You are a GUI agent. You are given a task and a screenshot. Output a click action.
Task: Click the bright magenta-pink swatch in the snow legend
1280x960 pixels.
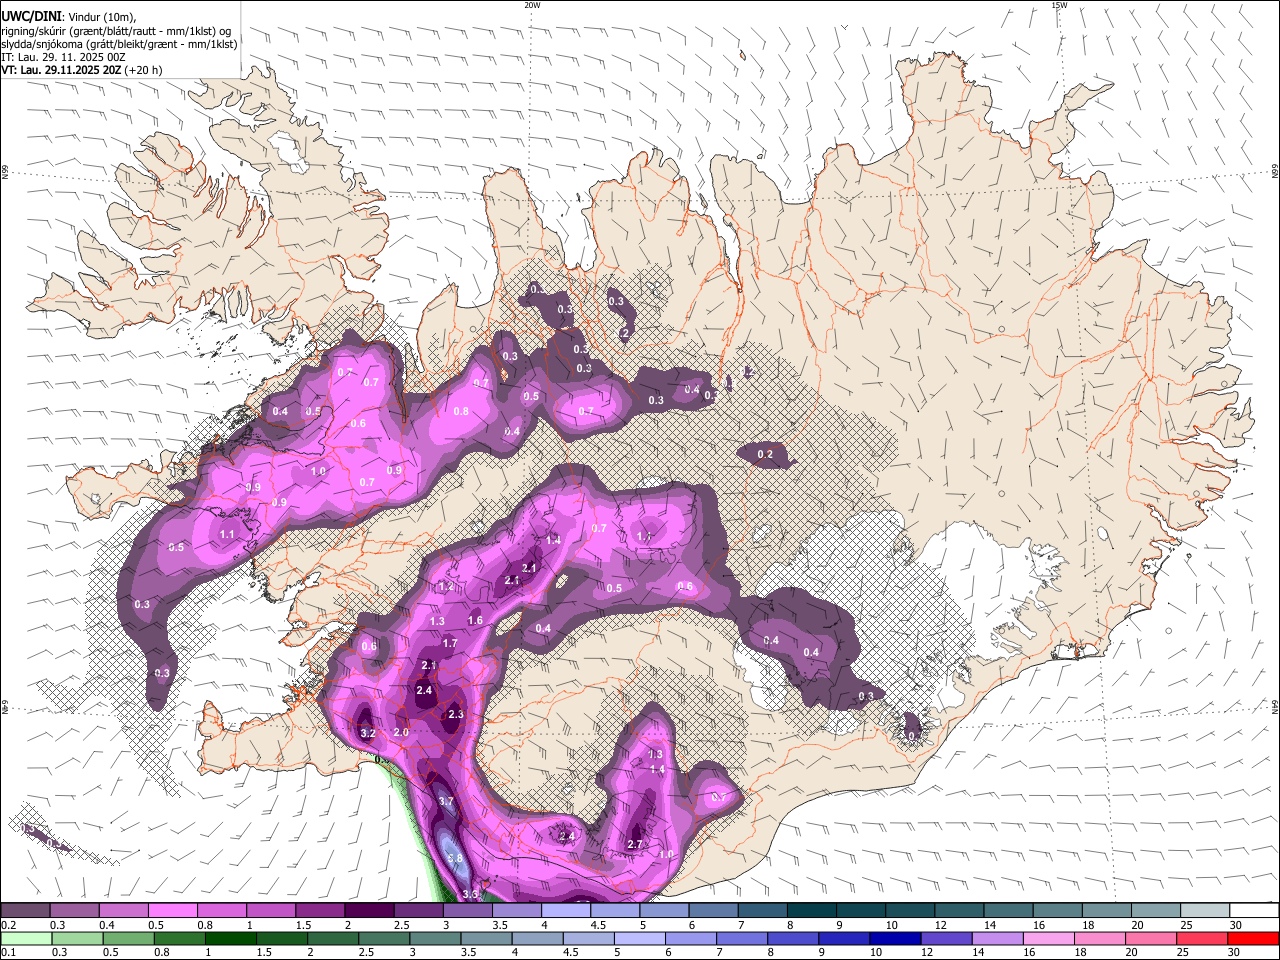173,910
